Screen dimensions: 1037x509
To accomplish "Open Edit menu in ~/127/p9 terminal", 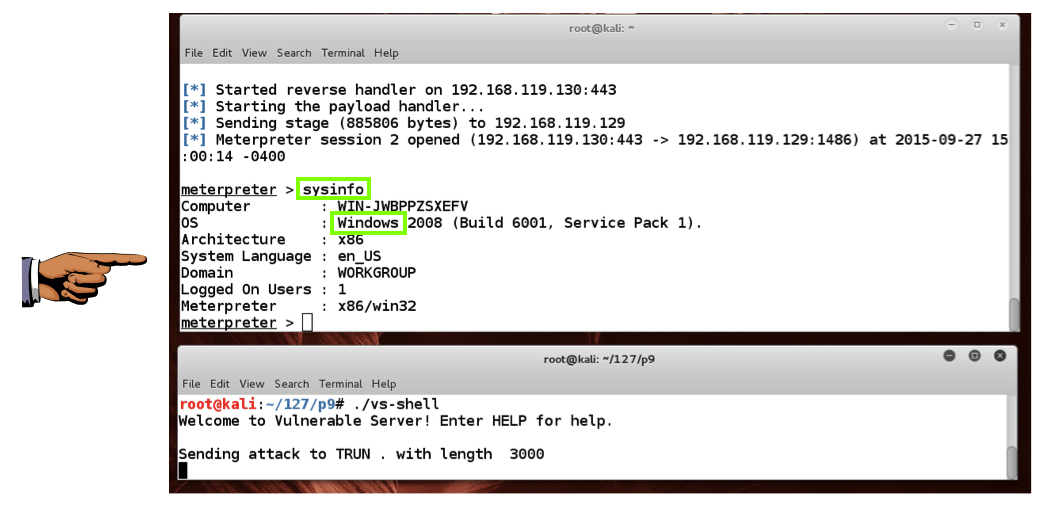I will (220, 384).
